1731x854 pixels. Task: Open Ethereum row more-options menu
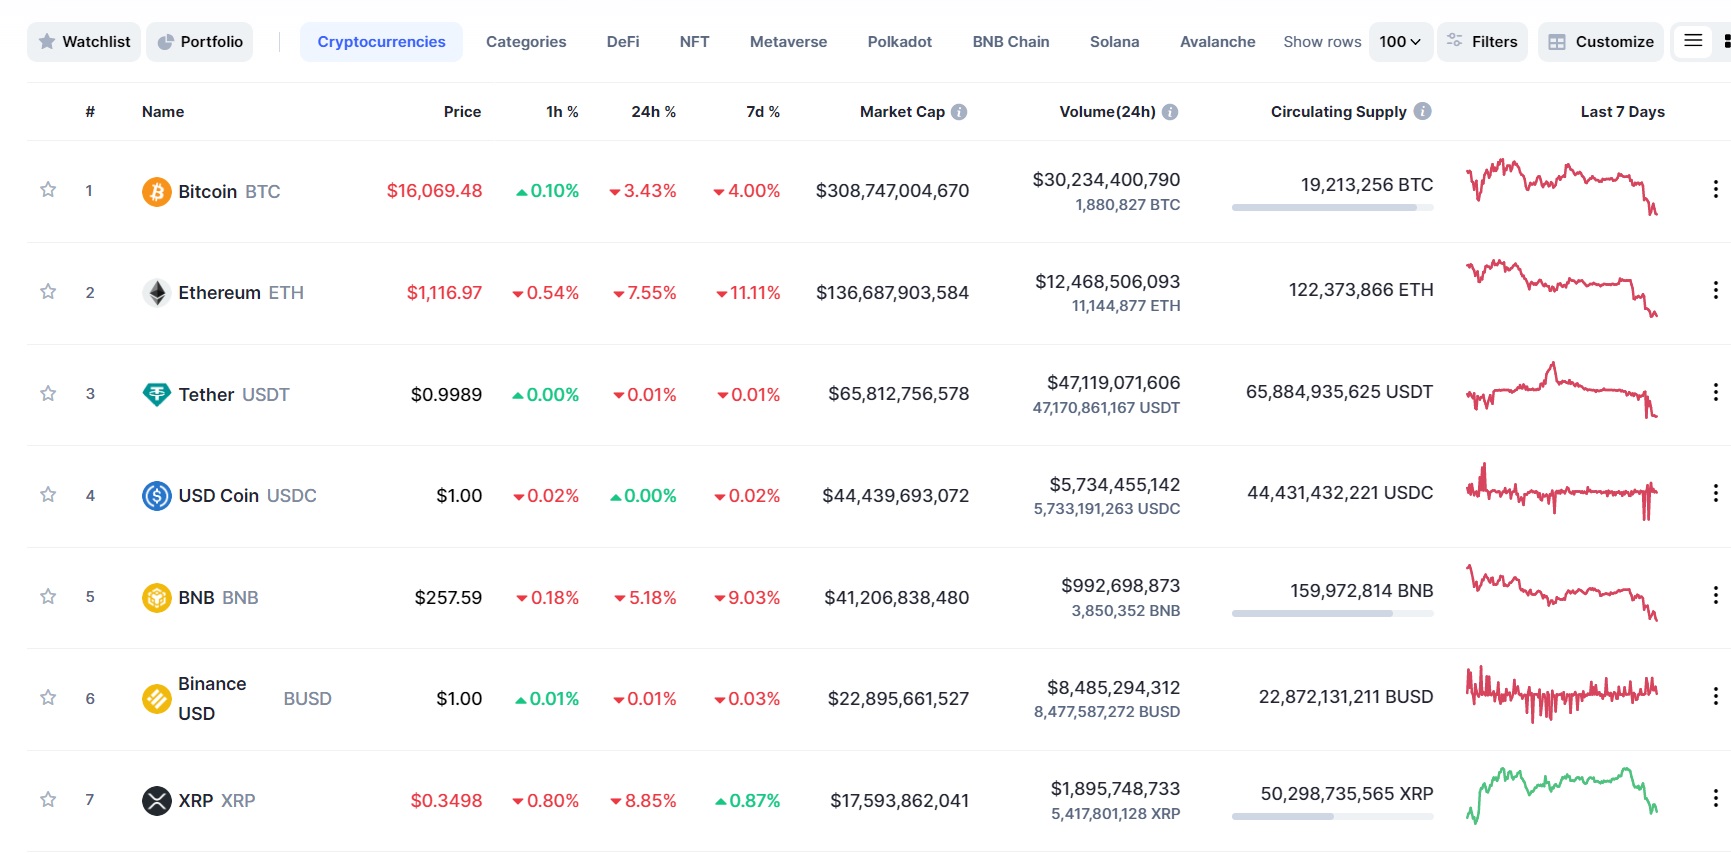[1715, 291]
